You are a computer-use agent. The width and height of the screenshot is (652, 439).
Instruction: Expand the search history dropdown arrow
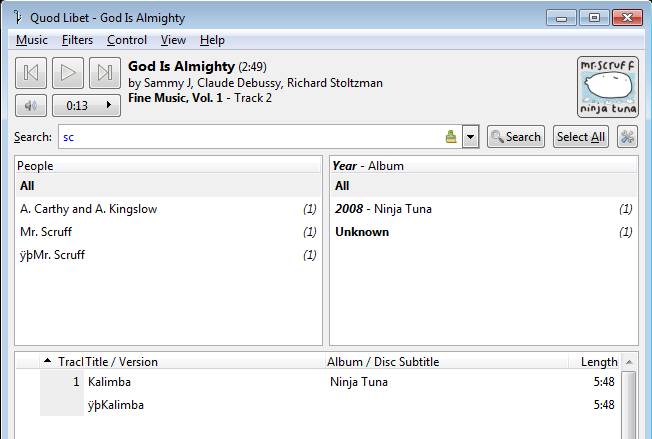point(471,137)
